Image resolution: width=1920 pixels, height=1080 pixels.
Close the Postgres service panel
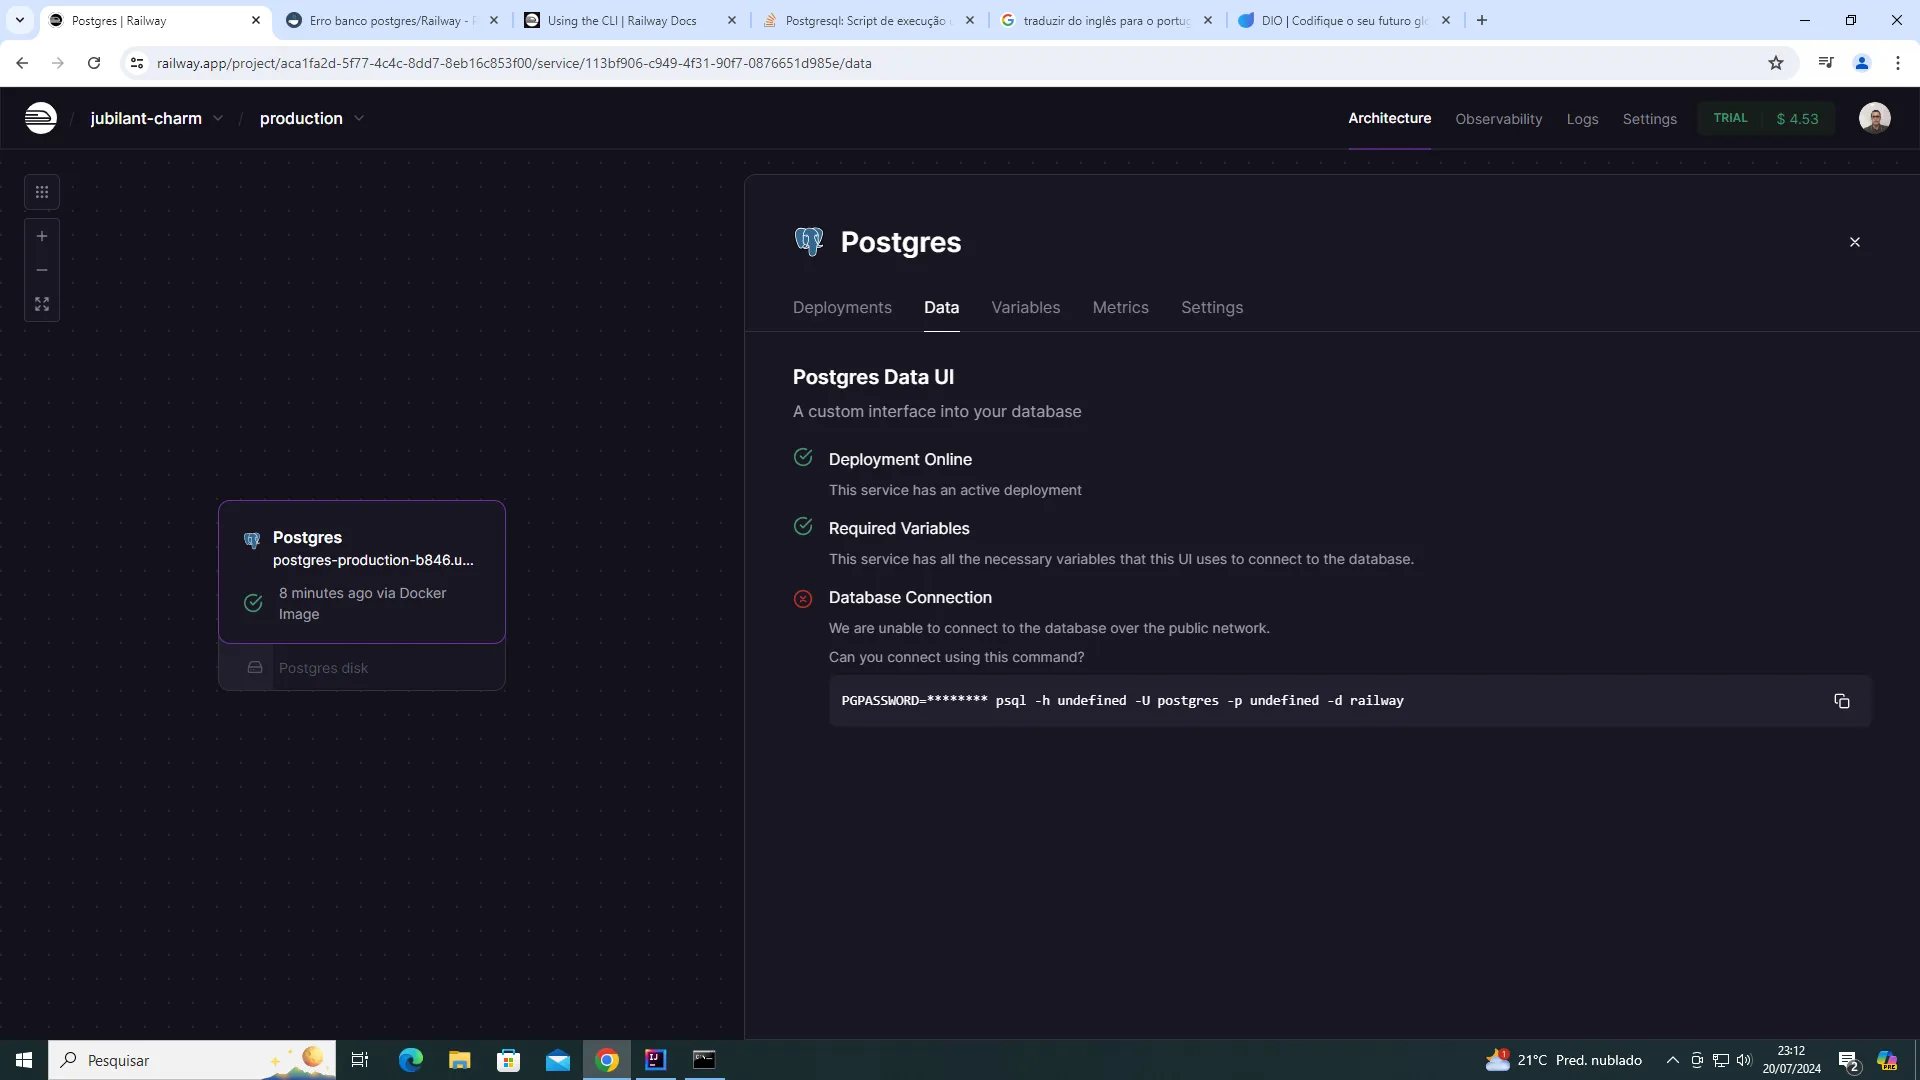1854,242
